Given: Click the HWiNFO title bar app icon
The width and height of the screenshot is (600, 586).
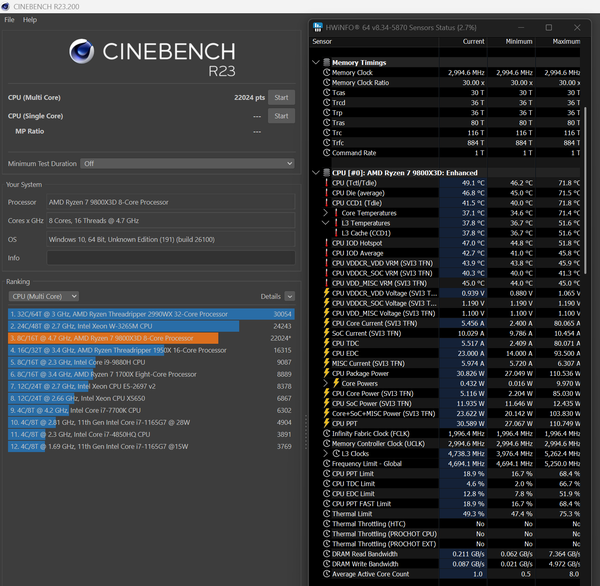Looking at the screenshot, I should tap(318, 28).
